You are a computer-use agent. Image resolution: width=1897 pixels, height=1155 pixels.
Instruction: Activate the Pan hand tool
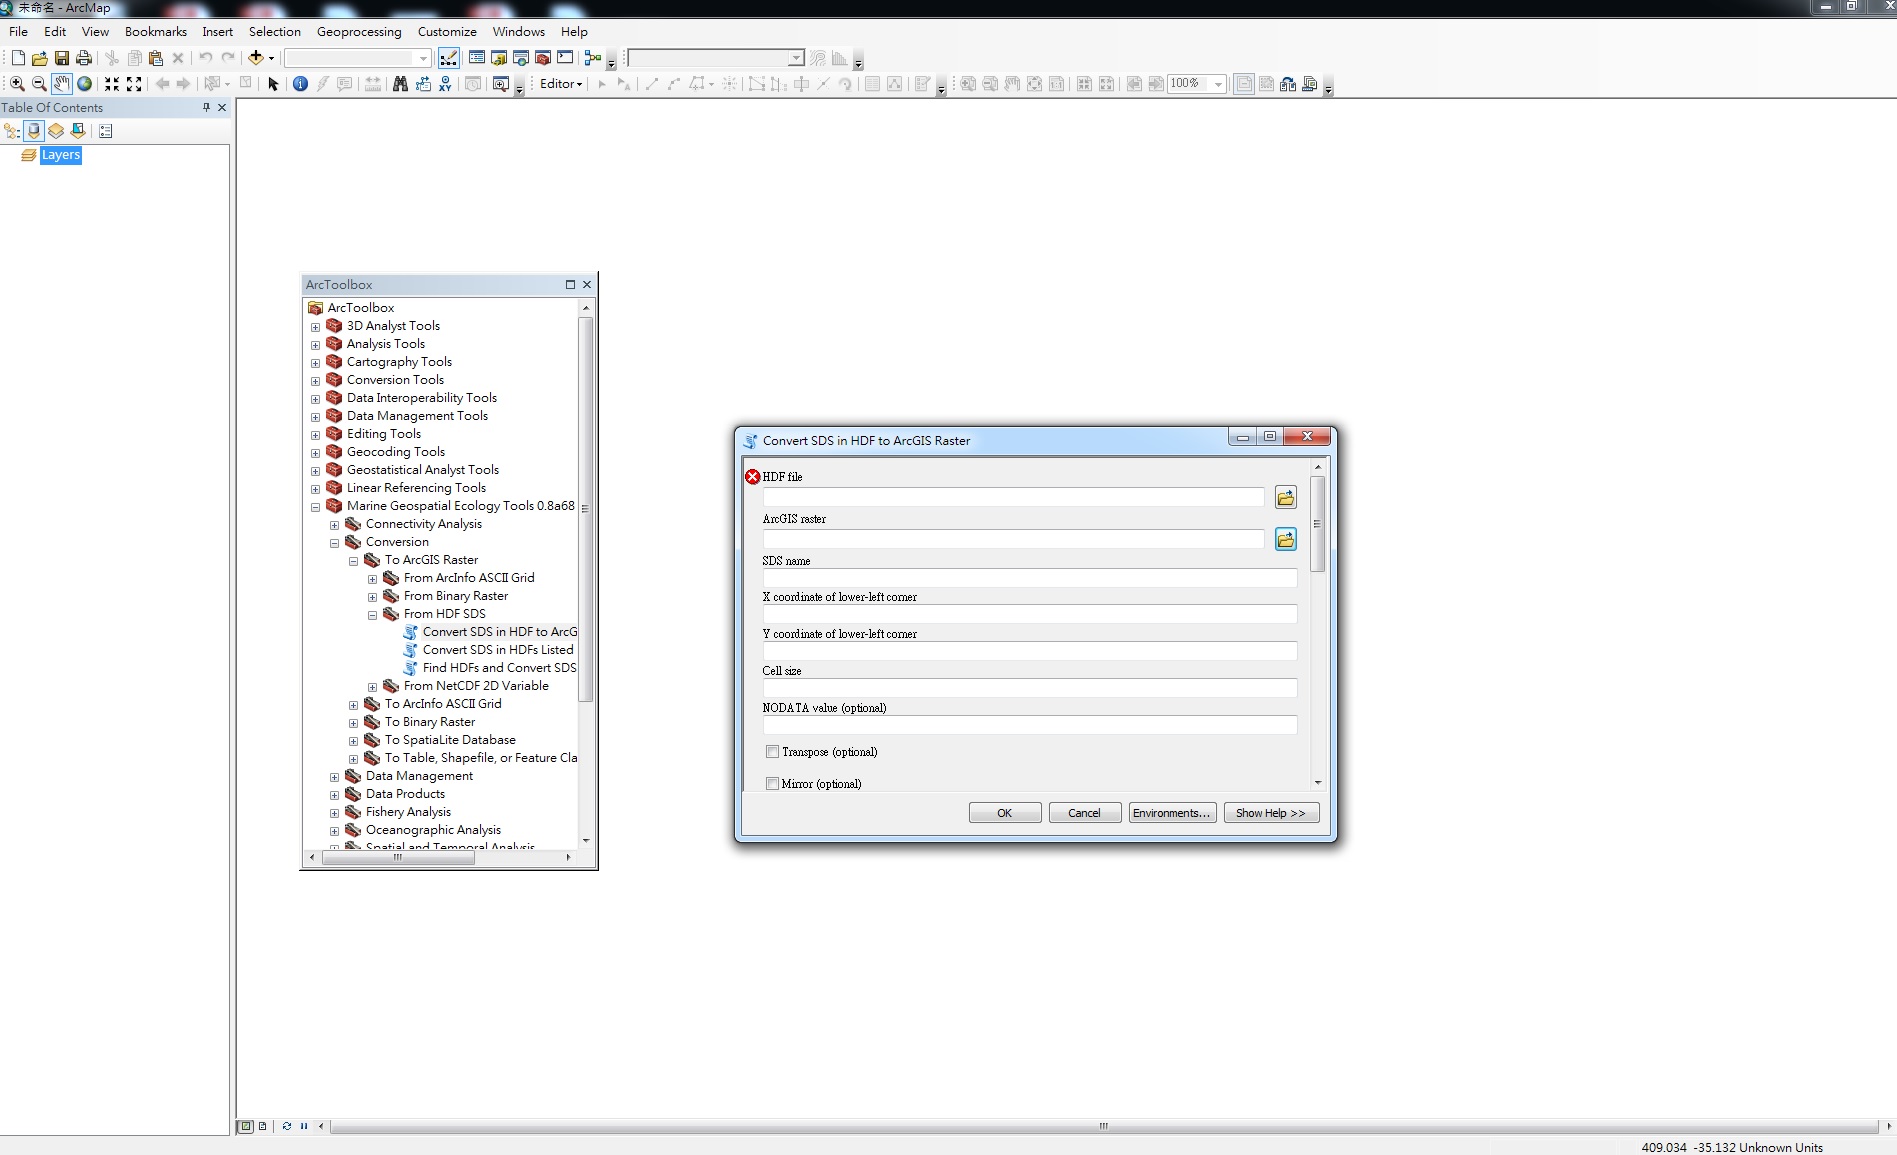62,84
